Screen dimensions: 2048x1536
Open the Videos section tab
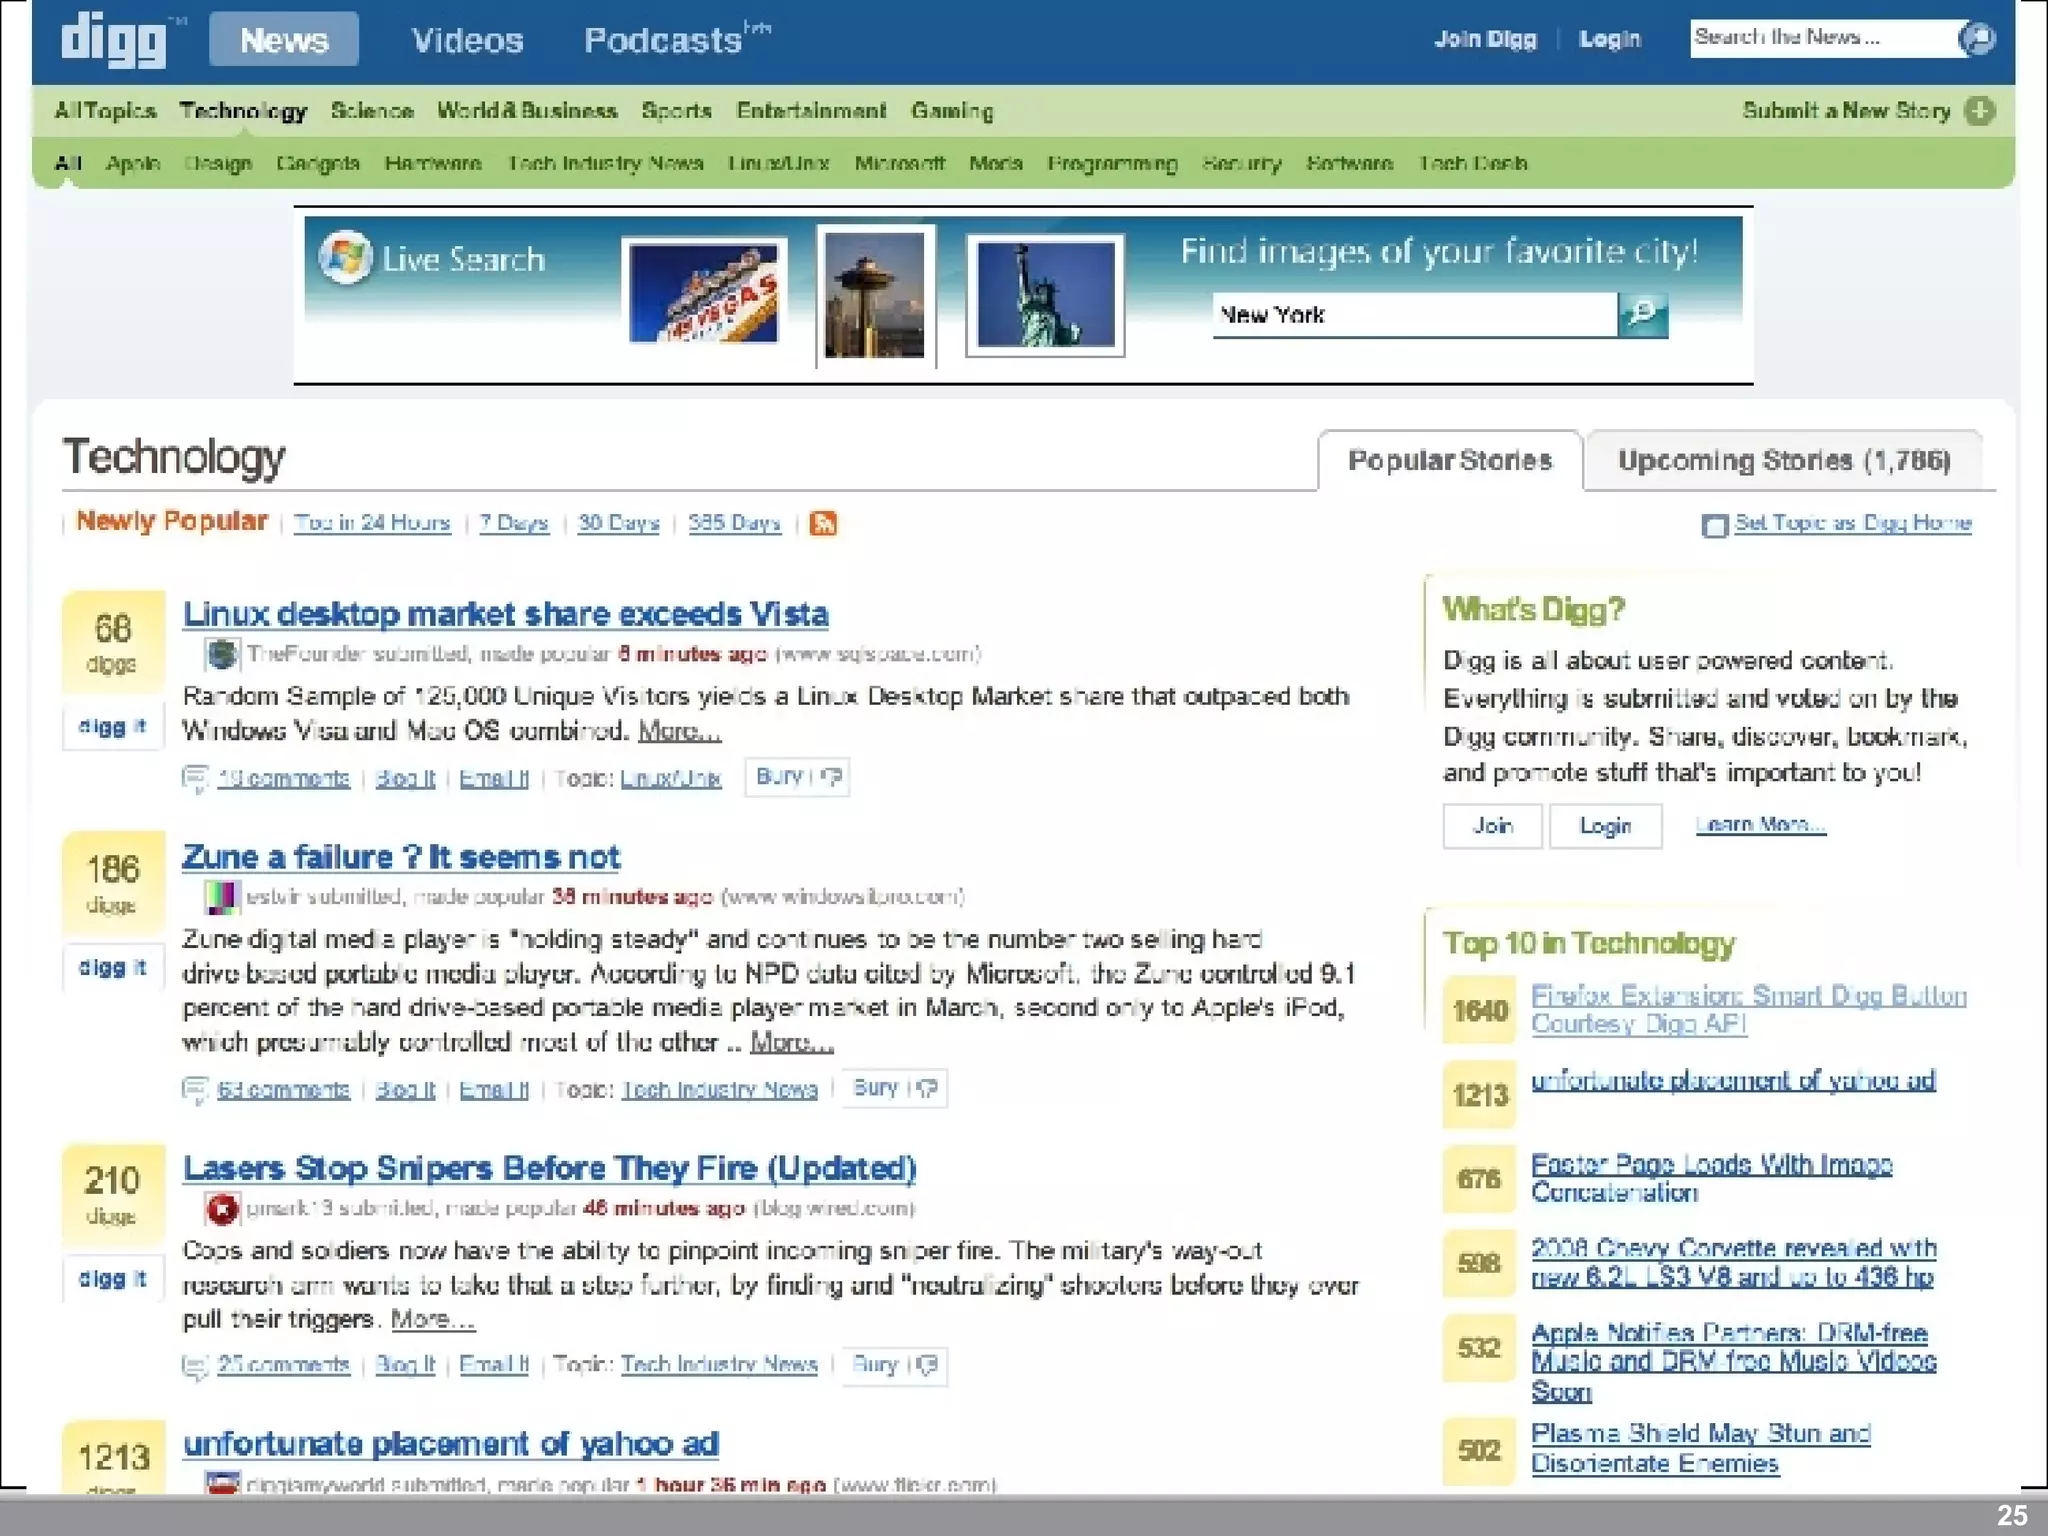pyautogui.click(x=467, y=40)
